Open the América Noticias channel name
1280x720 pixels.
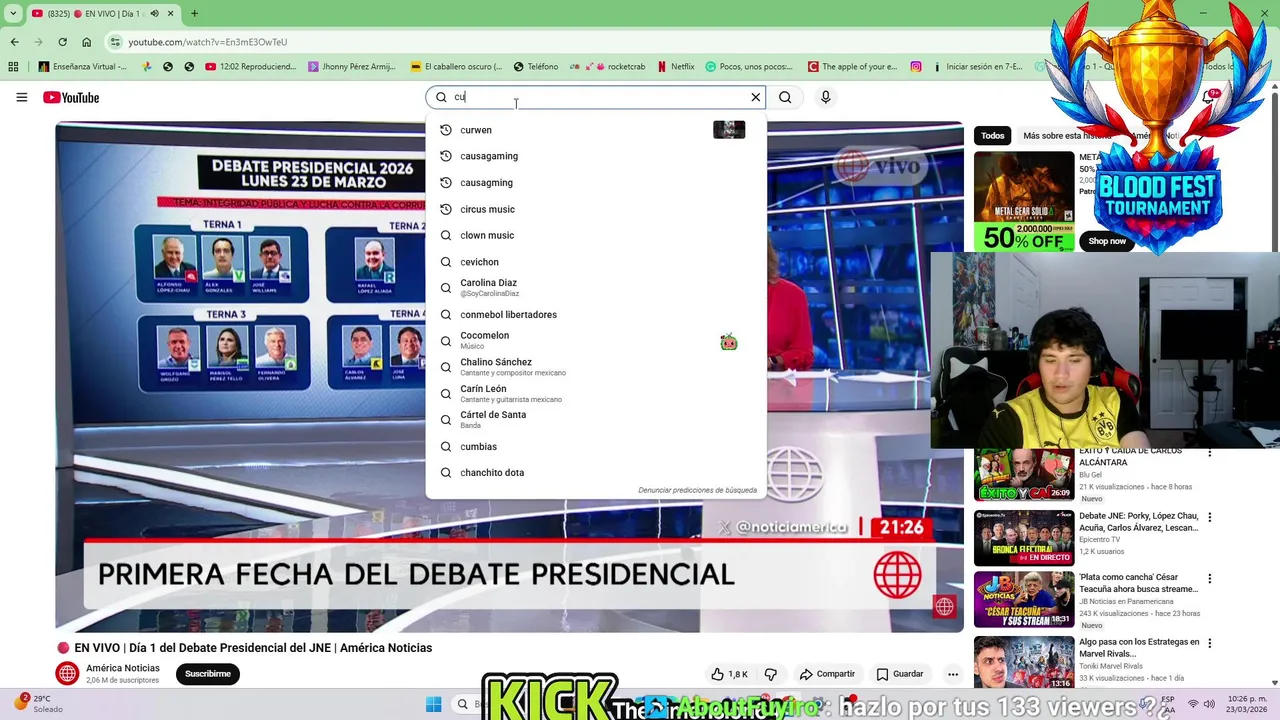pos(123,668)
